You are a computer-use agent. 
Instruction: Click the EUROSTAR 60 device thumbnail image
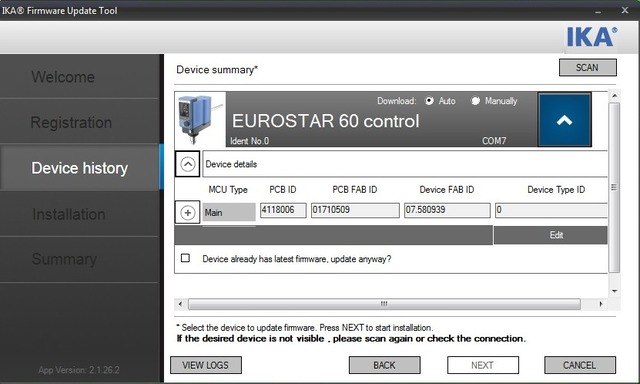pyautogui.click(x=200, y=119)
